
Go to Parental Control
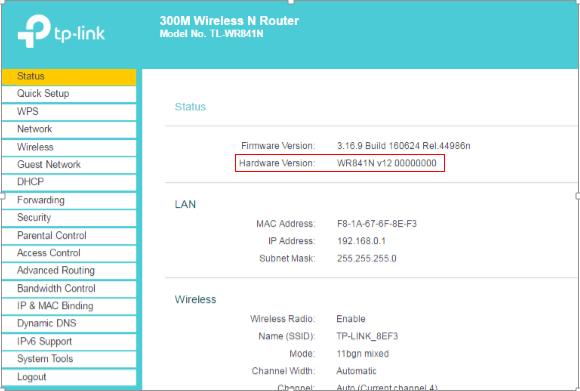69,236
